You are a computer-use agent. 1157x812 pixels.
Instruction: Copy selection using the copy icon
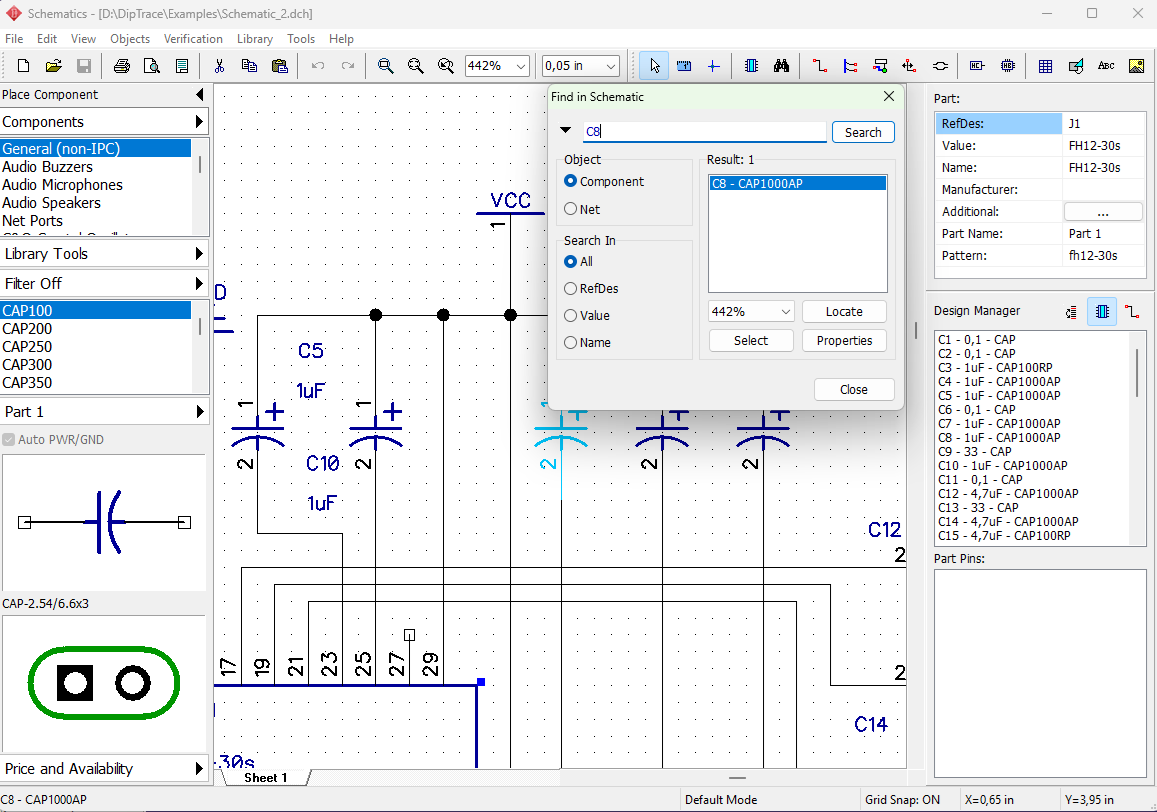249,66
